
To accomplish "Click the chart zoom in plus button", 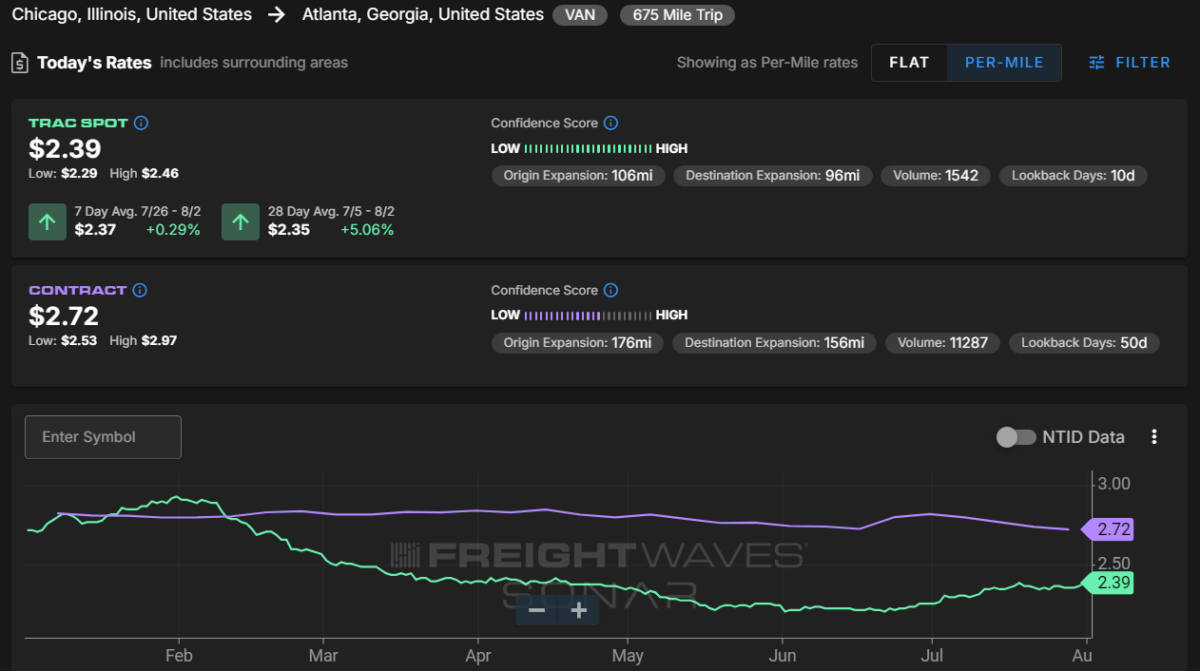I will (579, 610).
